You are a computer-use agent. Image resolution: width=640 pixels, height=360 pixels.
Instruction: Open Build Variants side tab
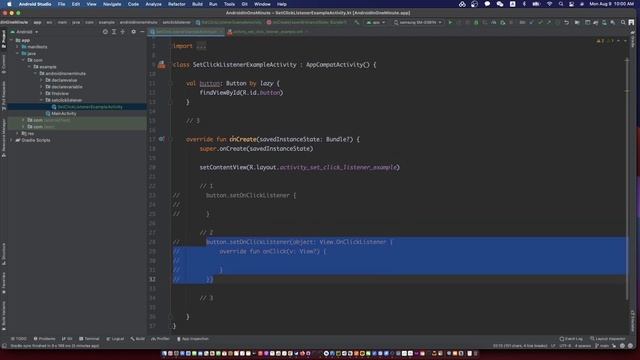coord(4,315)
